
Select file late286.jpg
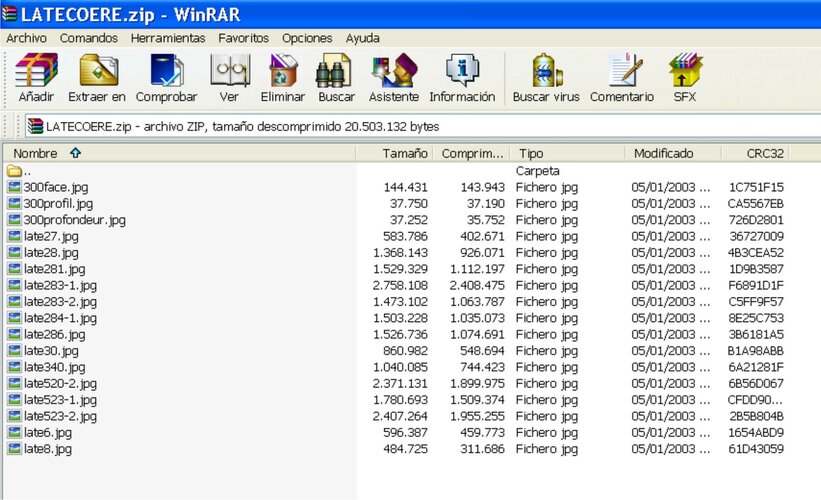pyautogui.click(x=54, y=334)
